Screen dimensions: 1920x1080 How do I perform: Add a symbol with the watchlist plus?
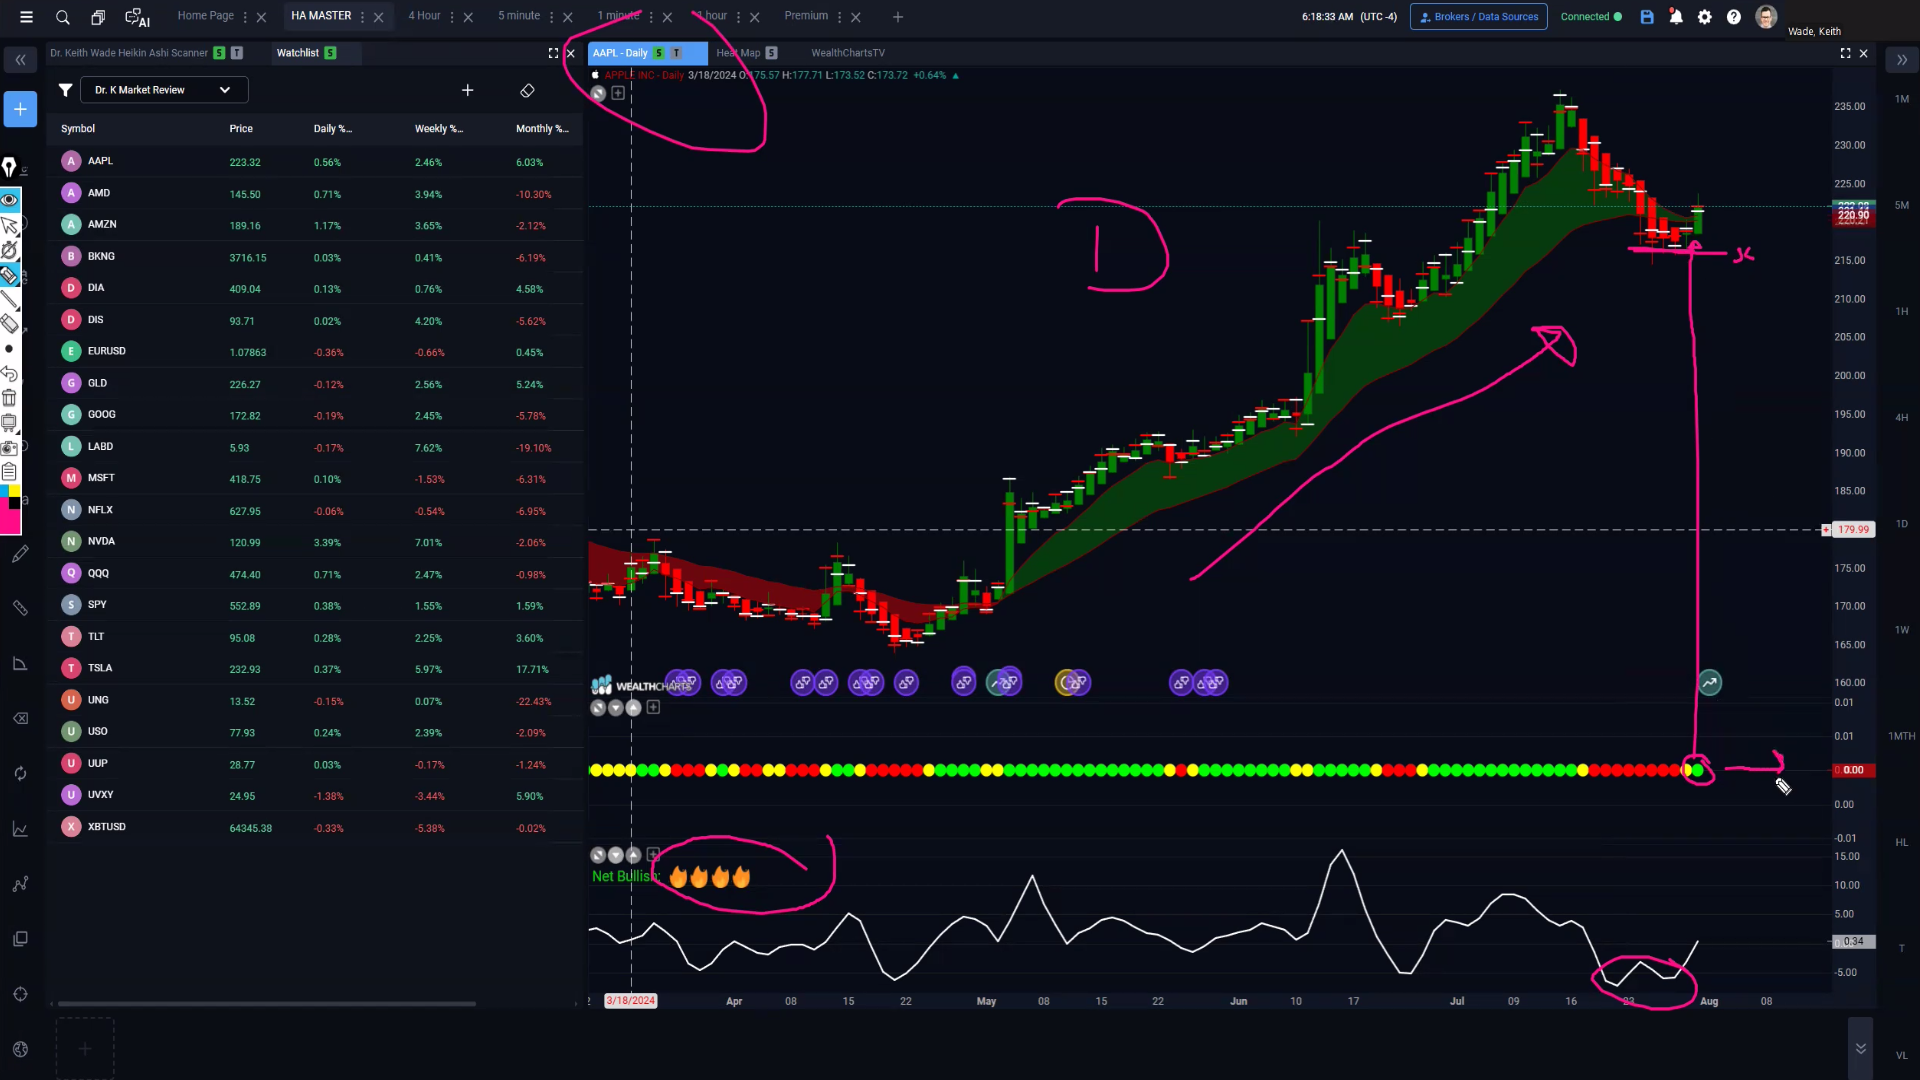(467, 90)
